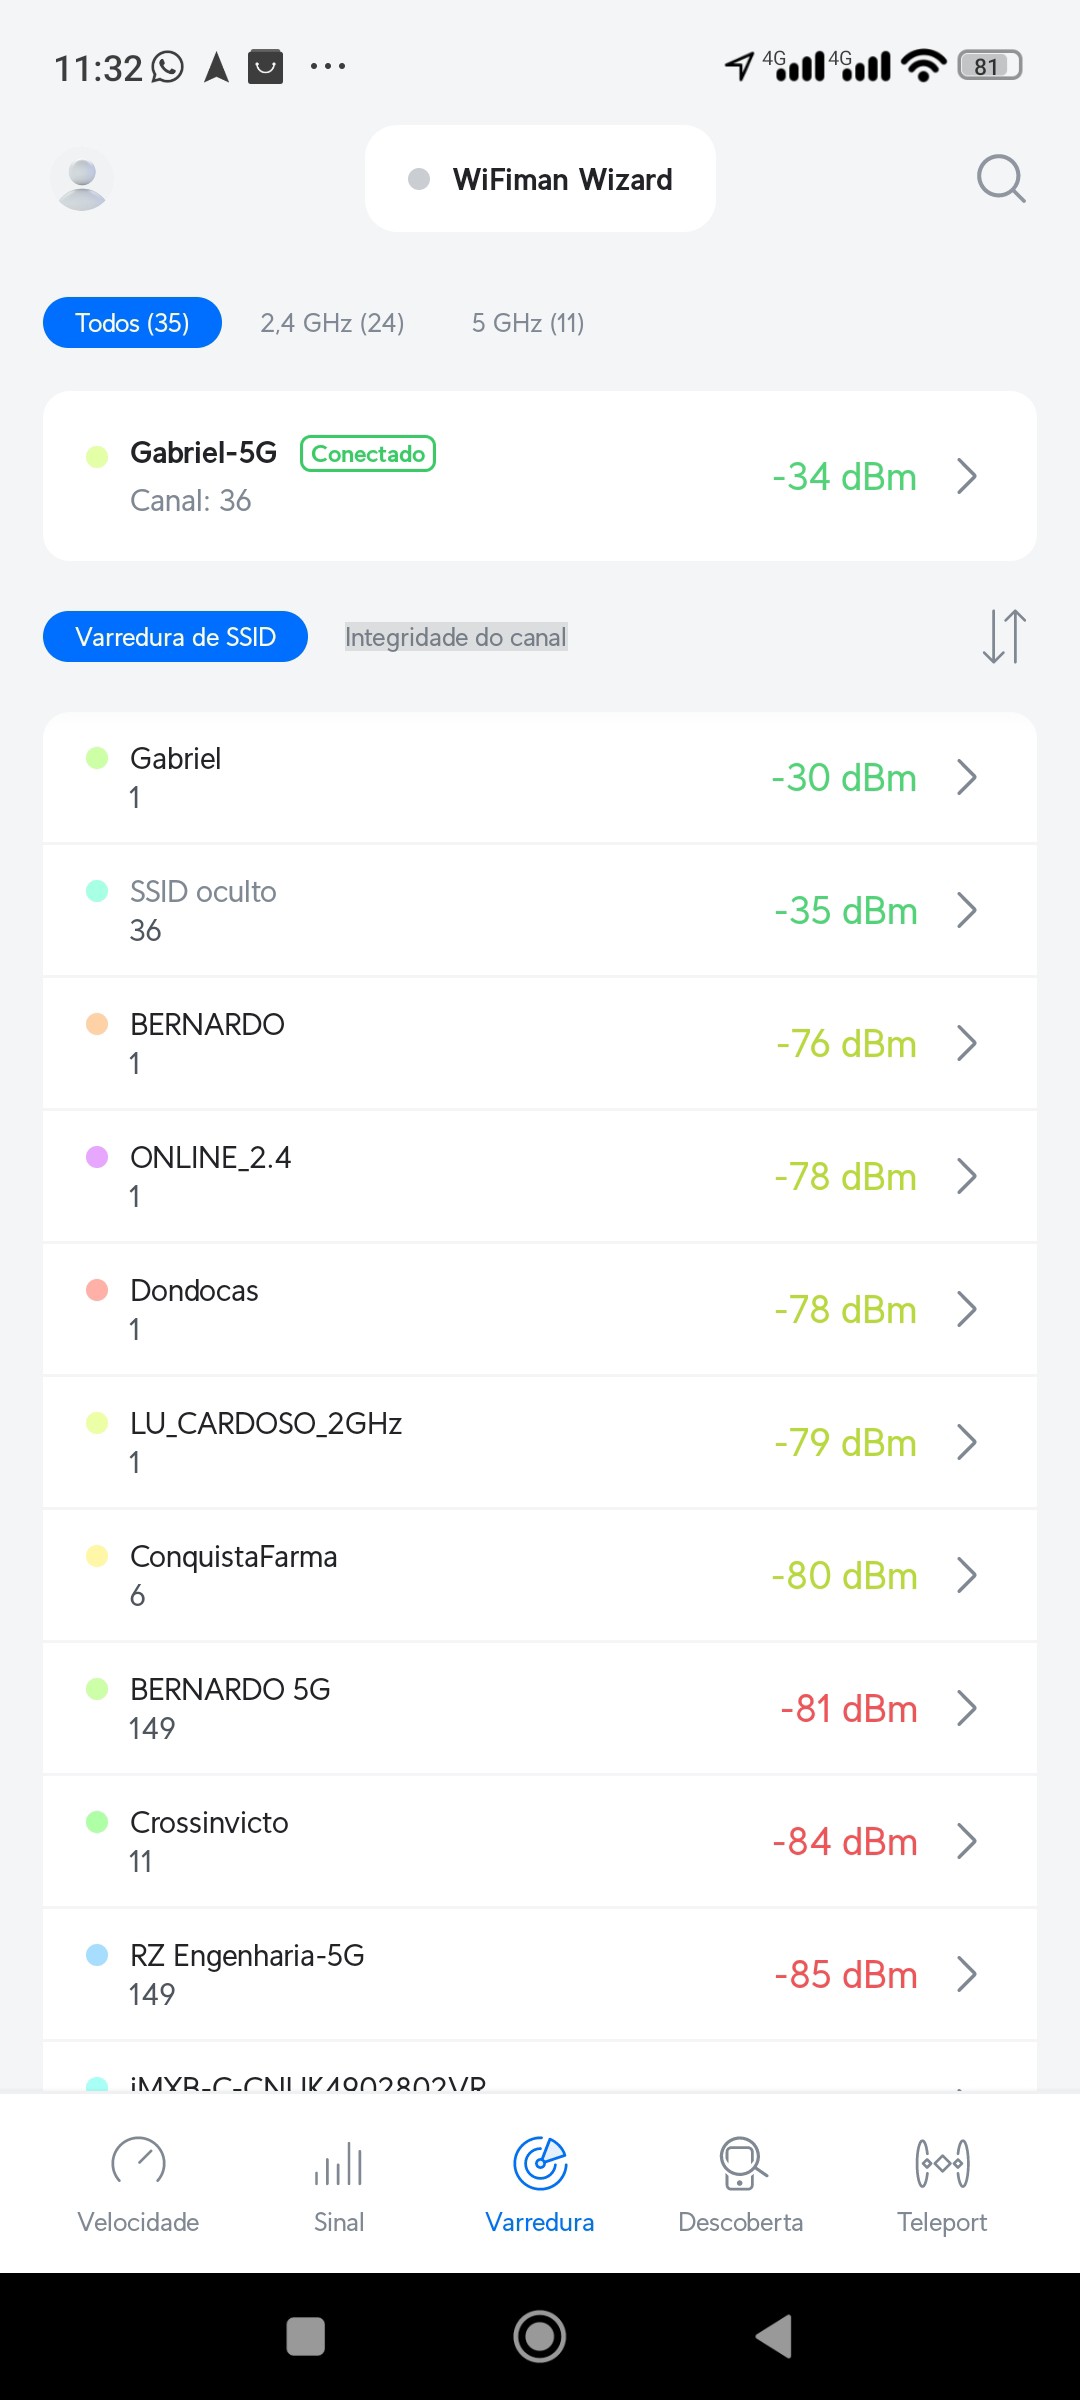Image resolution: width=1080 pixels, height=2400 pixels.
Task: Filter networks by 5 GHz (11)
Action: pyautogui.click(x=528, y=323)
